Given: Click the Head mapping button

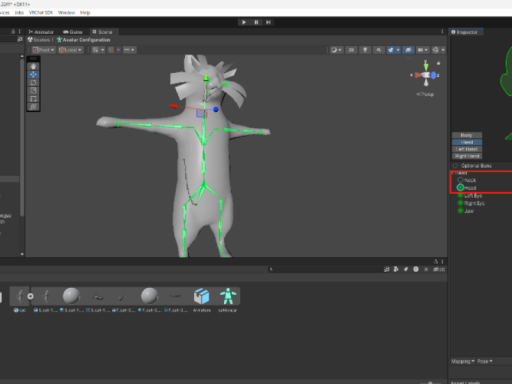Looking at the screenshot, I should point(467,142).
